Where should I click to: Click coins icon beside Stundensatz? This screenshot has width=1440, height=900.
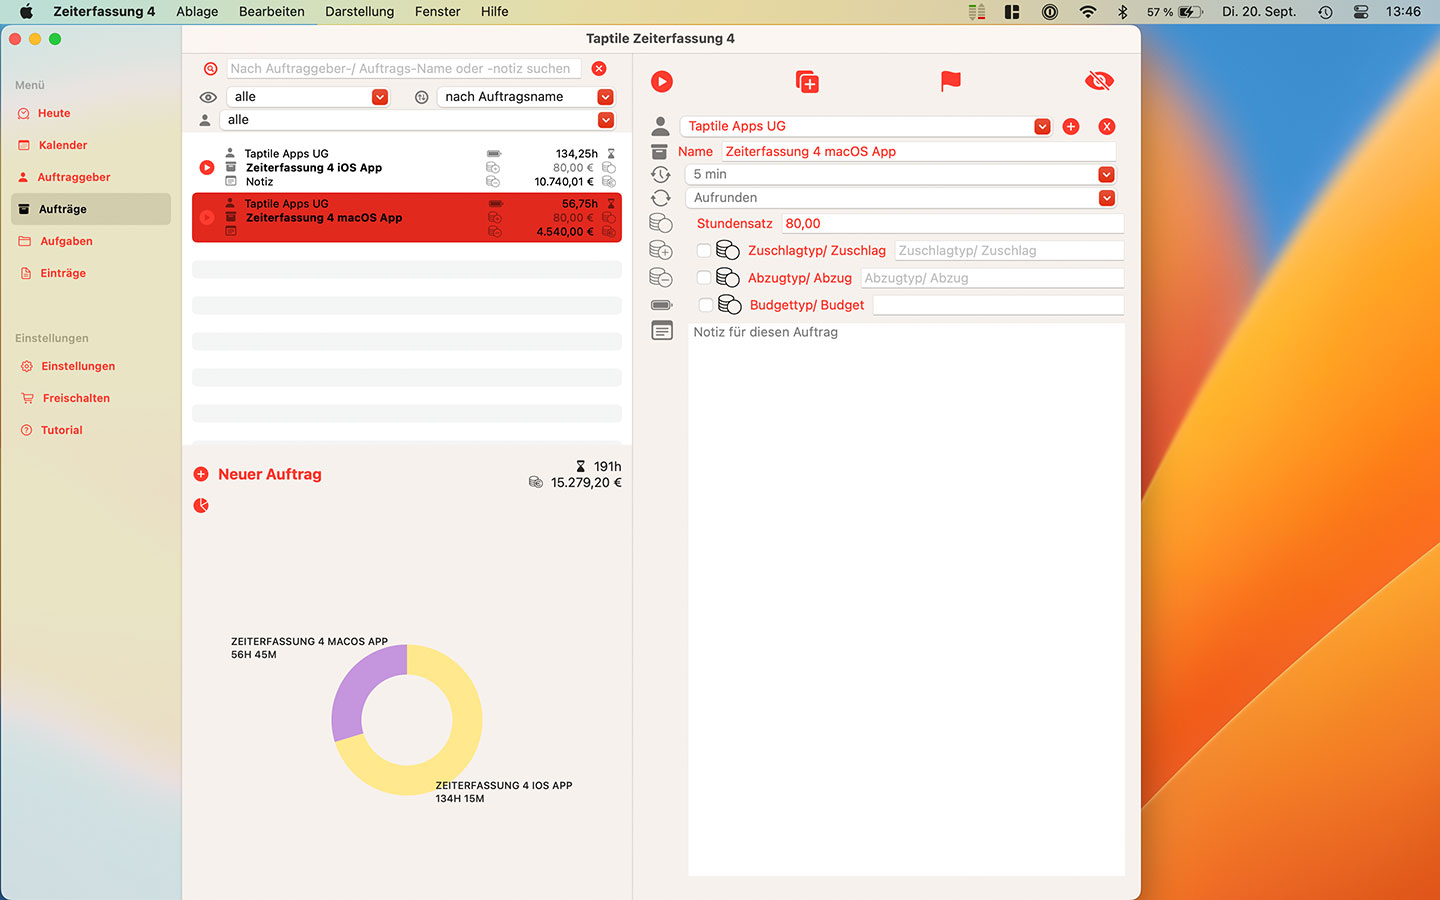click(660, 224)
